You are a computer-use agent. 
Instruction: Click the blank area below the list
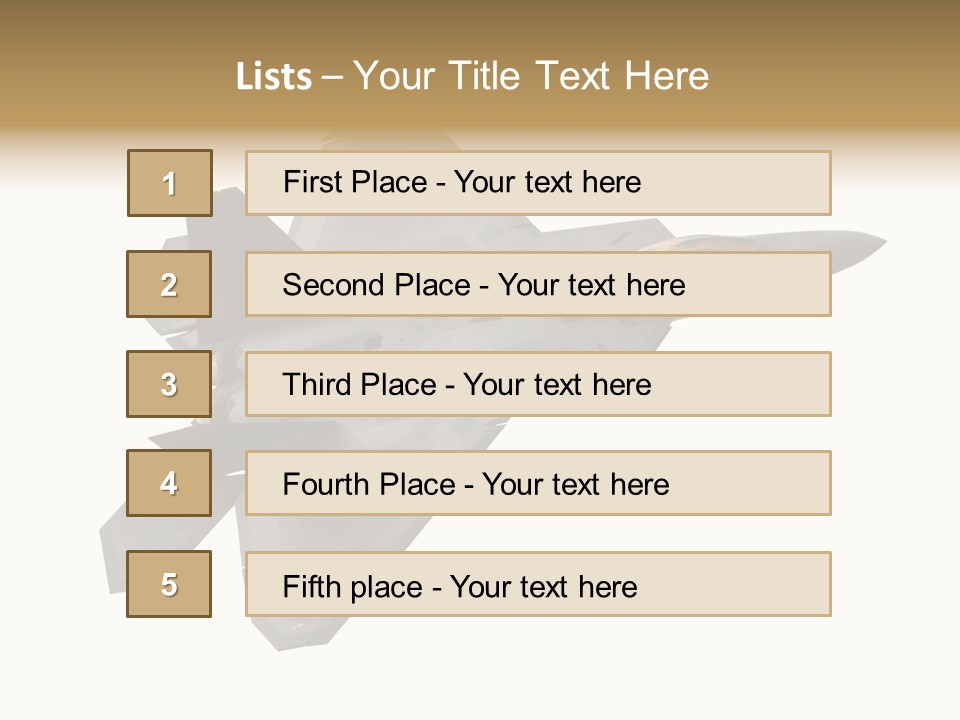pos(480,670)
